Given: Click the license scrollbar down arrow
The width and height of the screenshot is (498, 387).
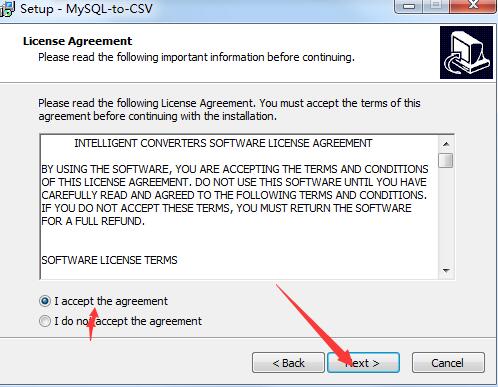Looking at the screenshot, I should tap(446, 270).
